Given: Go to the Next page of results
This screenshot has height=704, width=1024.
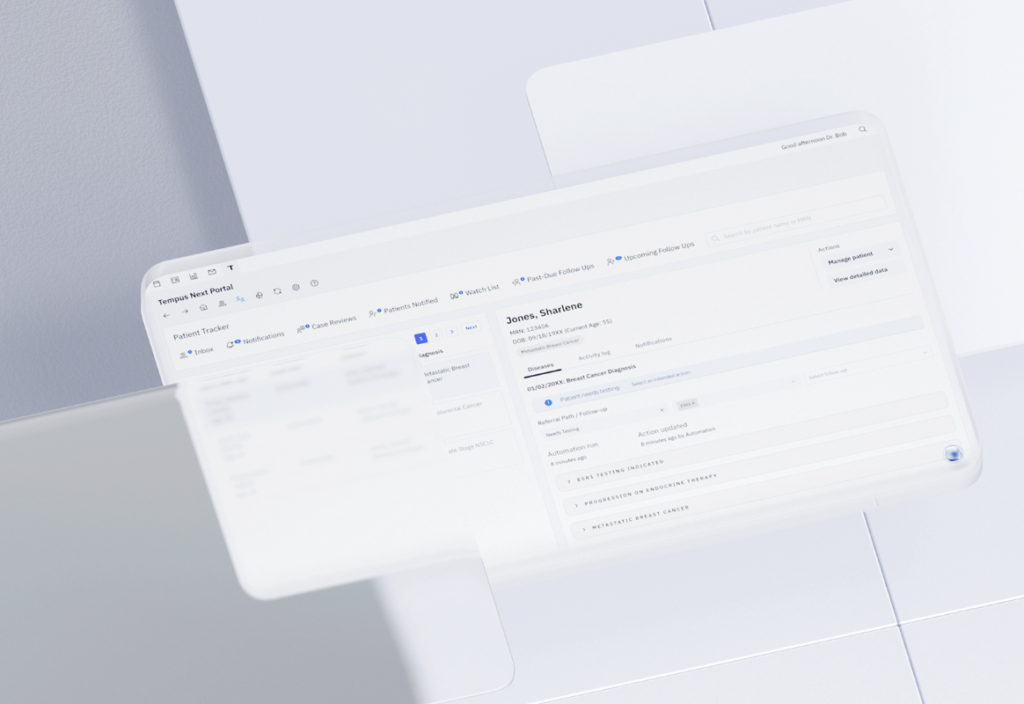Looking at the screenshot, I should pyautogui.click(x=471, y=327).
